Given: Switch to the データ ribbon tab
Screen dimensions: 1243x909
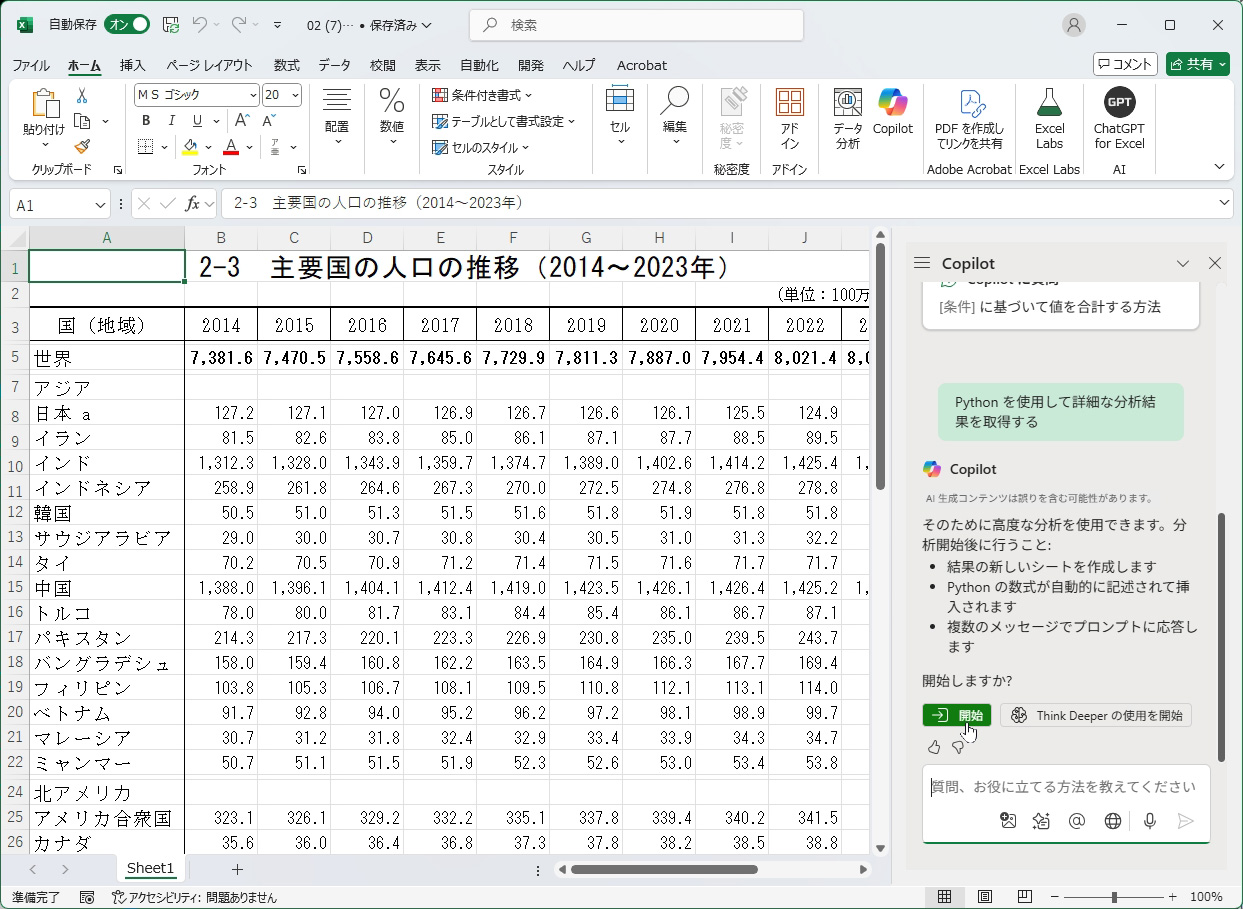Looking at the screenshot, I should tap(334, 65).
